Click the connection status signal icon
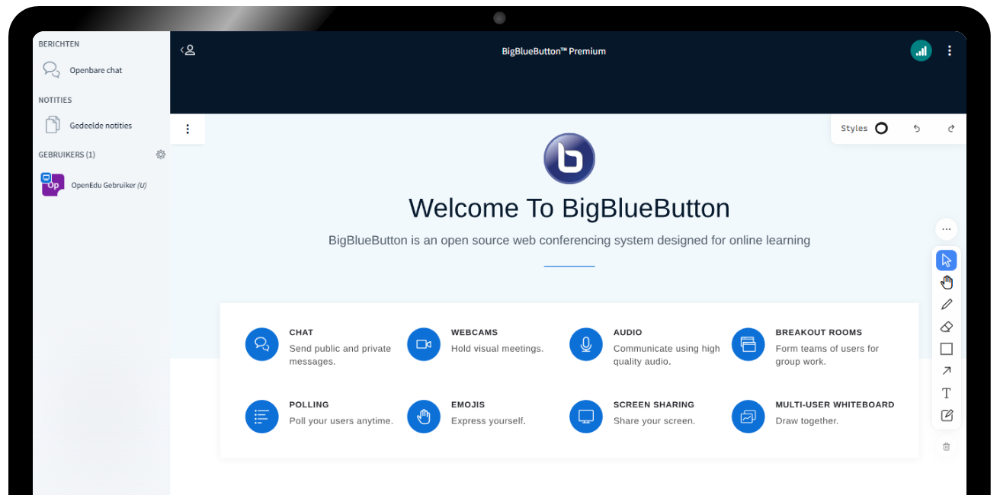The height and width of the screenshot is (495, 1000). tap(921, 51)
